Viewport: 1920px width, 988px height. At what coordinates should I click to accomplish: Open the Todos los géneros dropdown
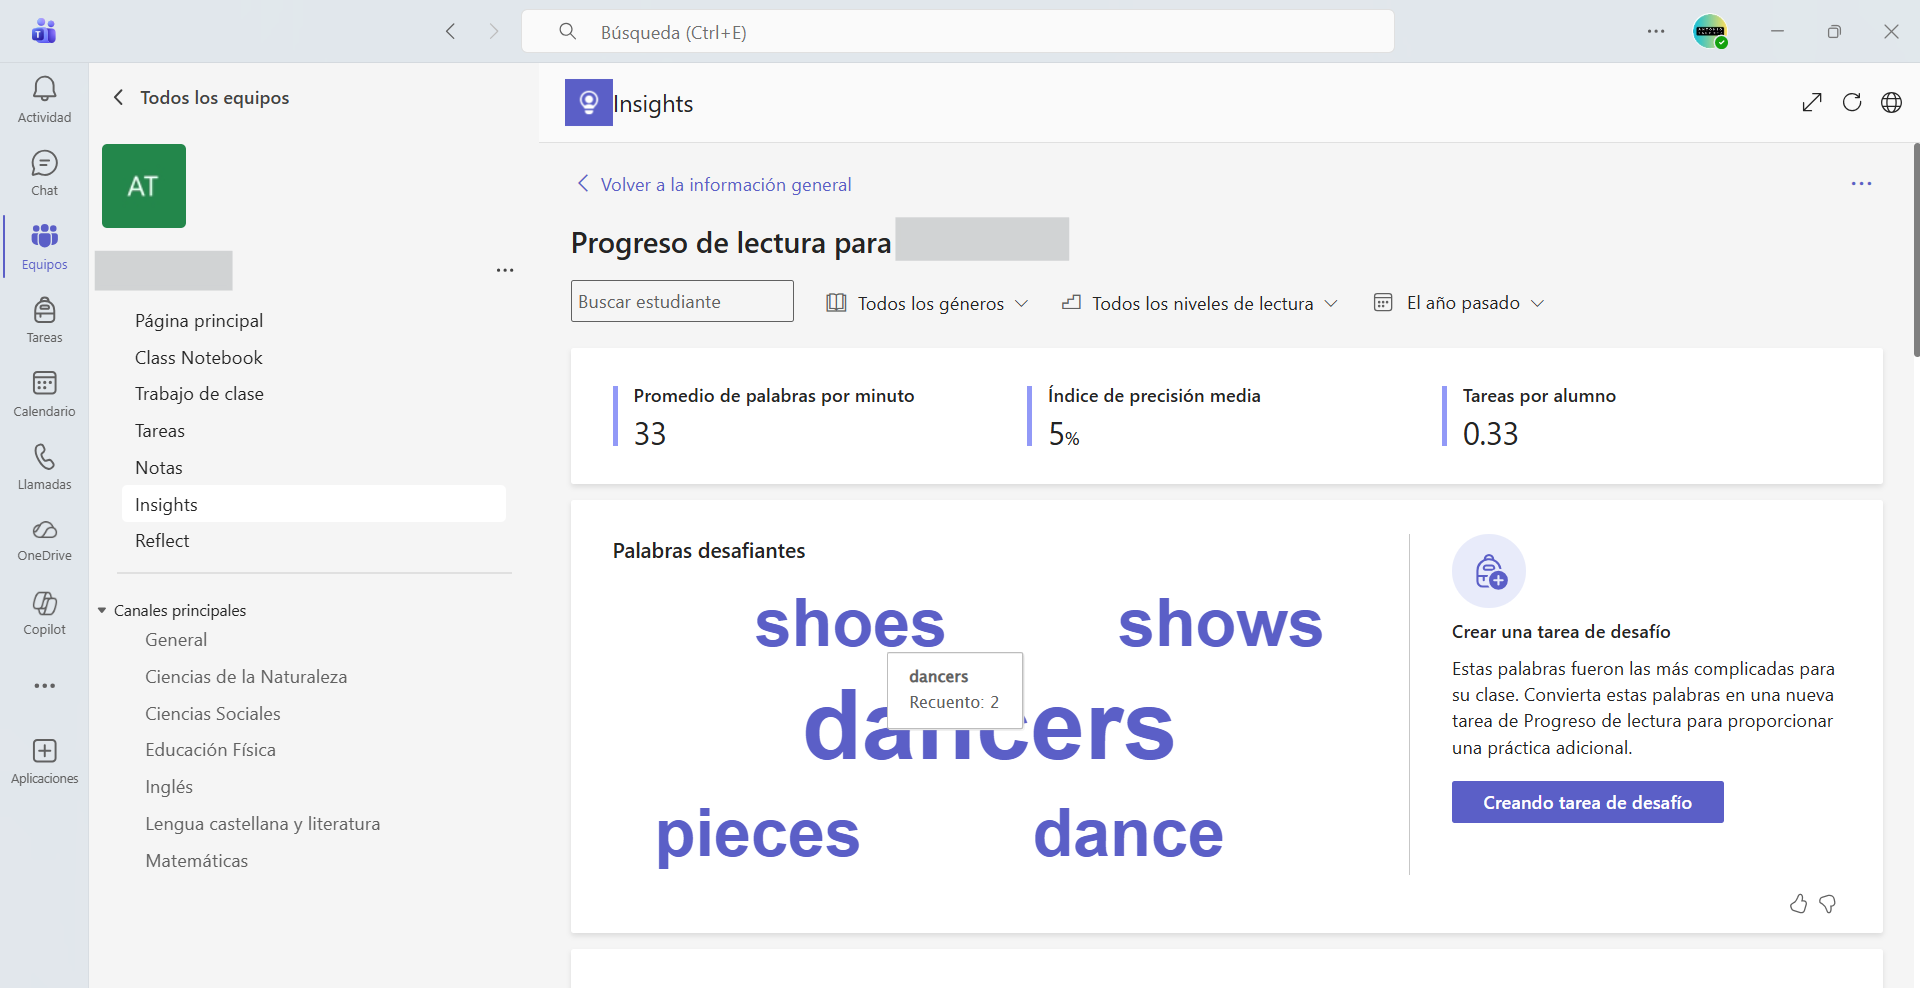[x=927, y=303]
